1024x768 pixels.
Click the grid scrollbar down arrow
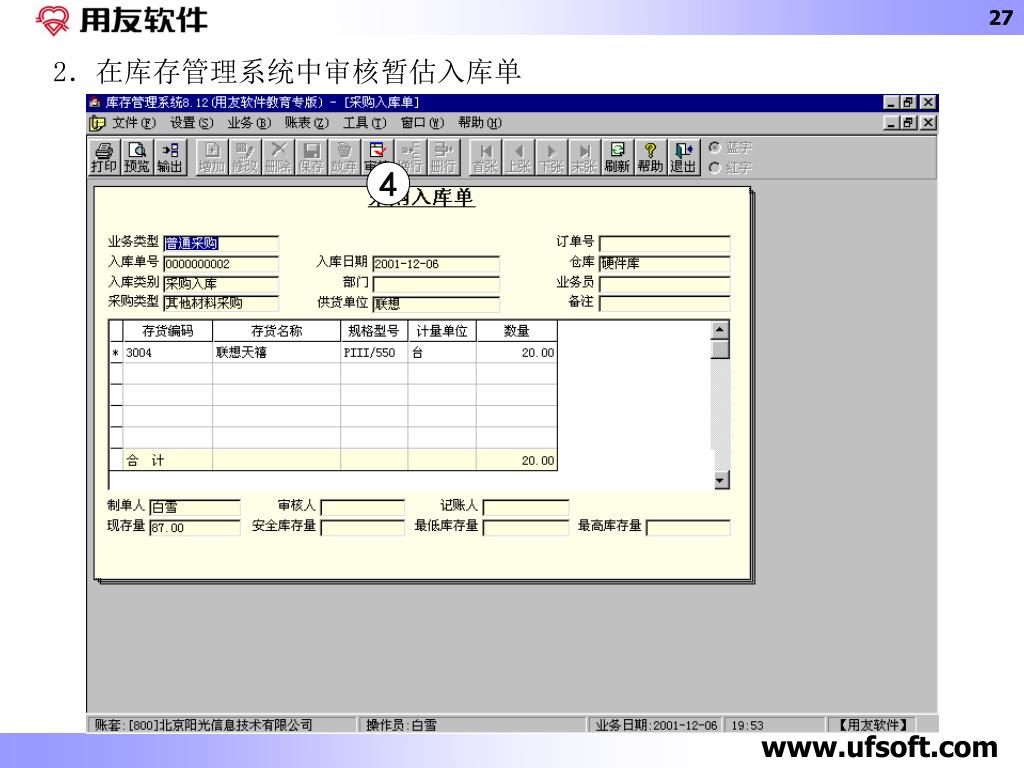click(x=720, y=481)
